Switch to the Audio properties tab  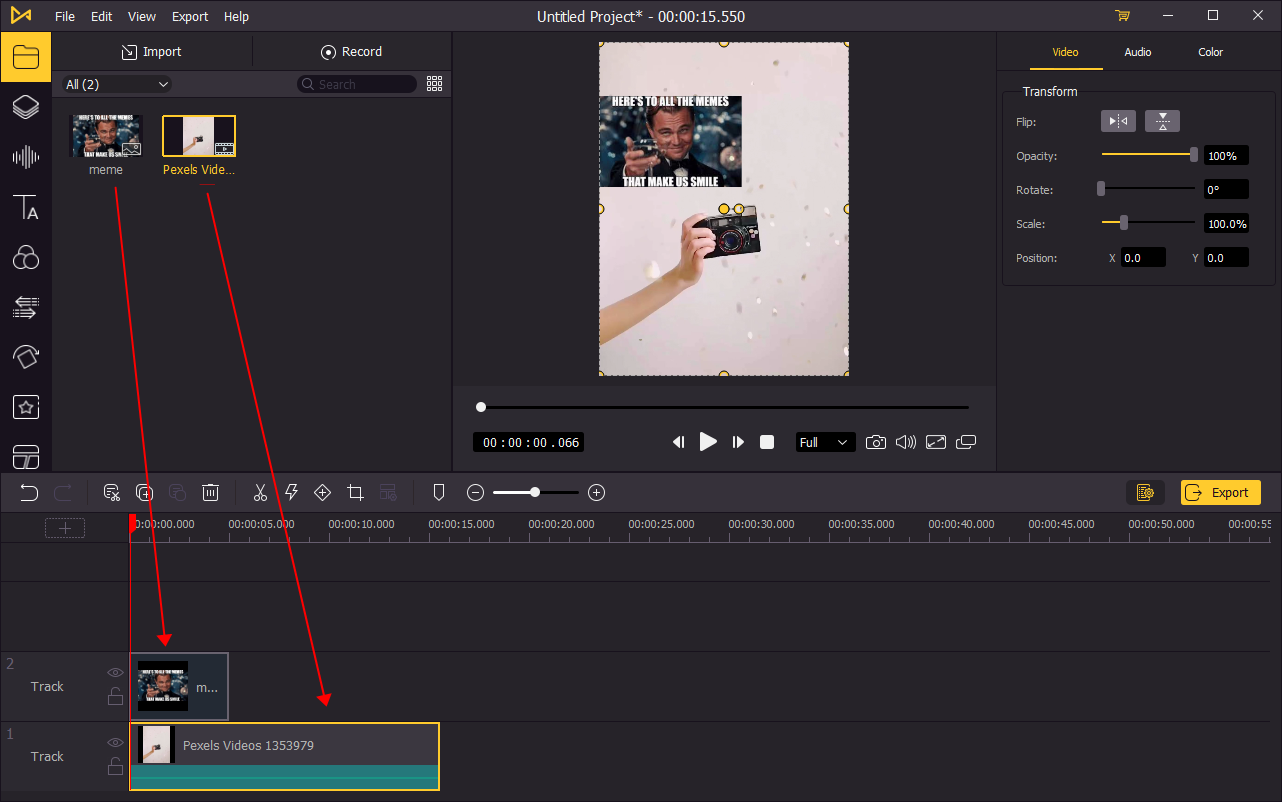[x=1138, y=52]
